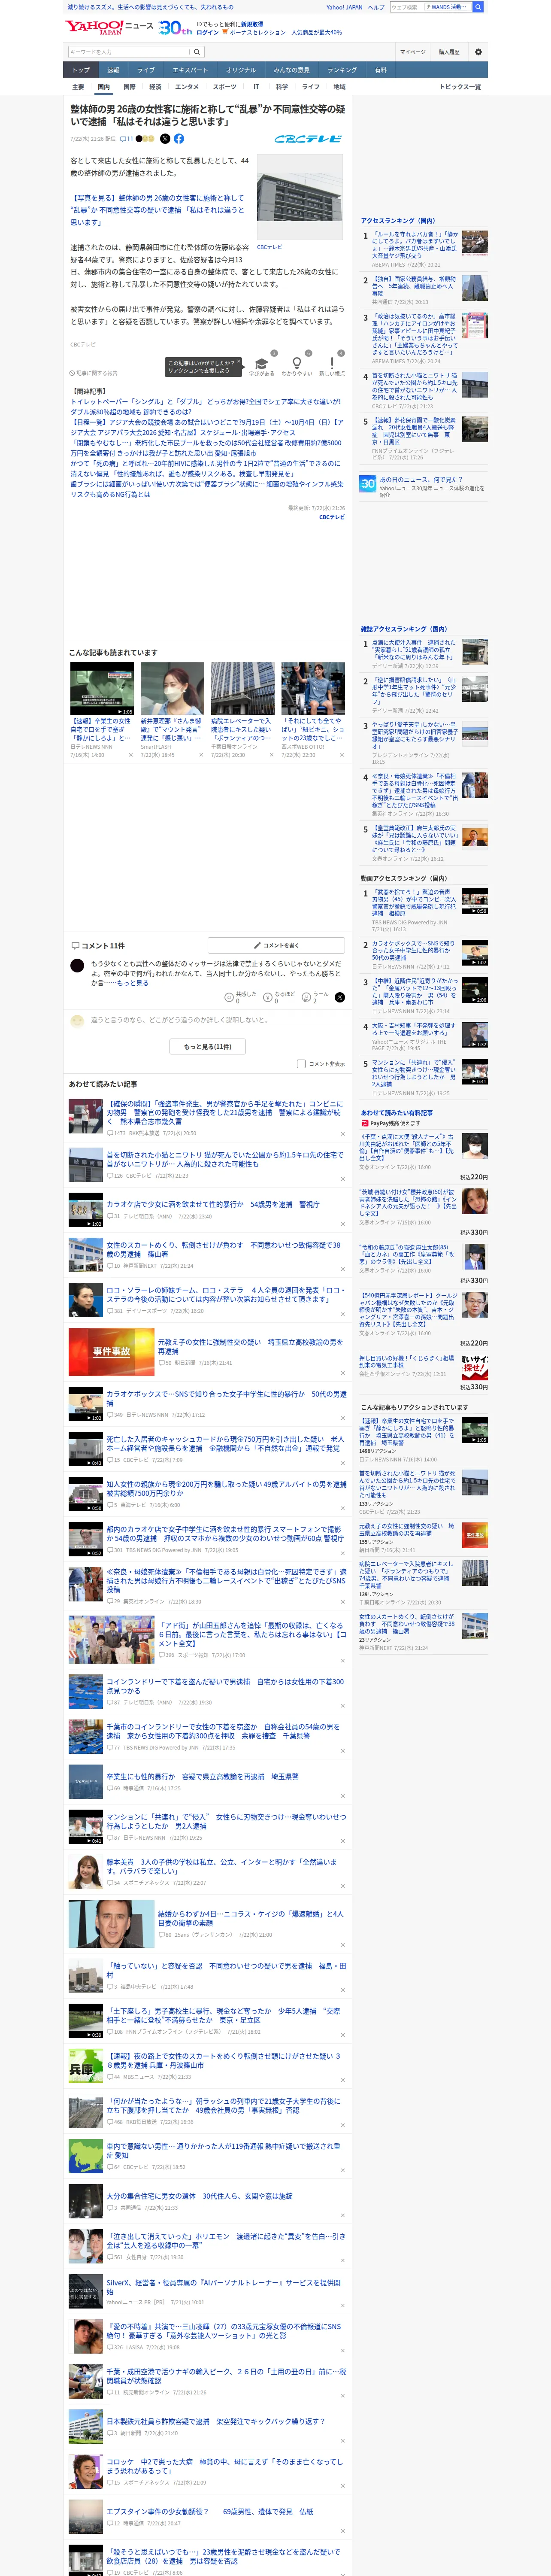The height and width of the screenshot is (2576, 551).
Task: Open the エキスパート navigation tab
Action: tap(190, 70)
